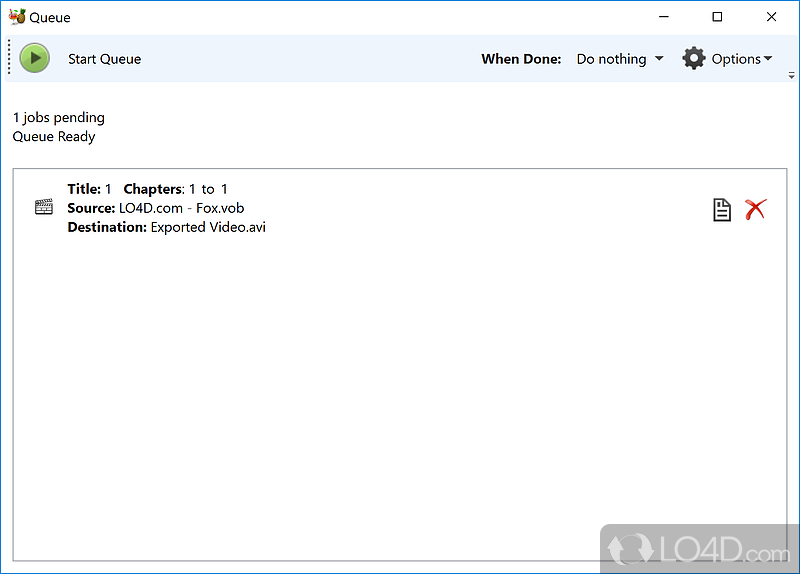Click the Start Queue text label

point(105,59)
